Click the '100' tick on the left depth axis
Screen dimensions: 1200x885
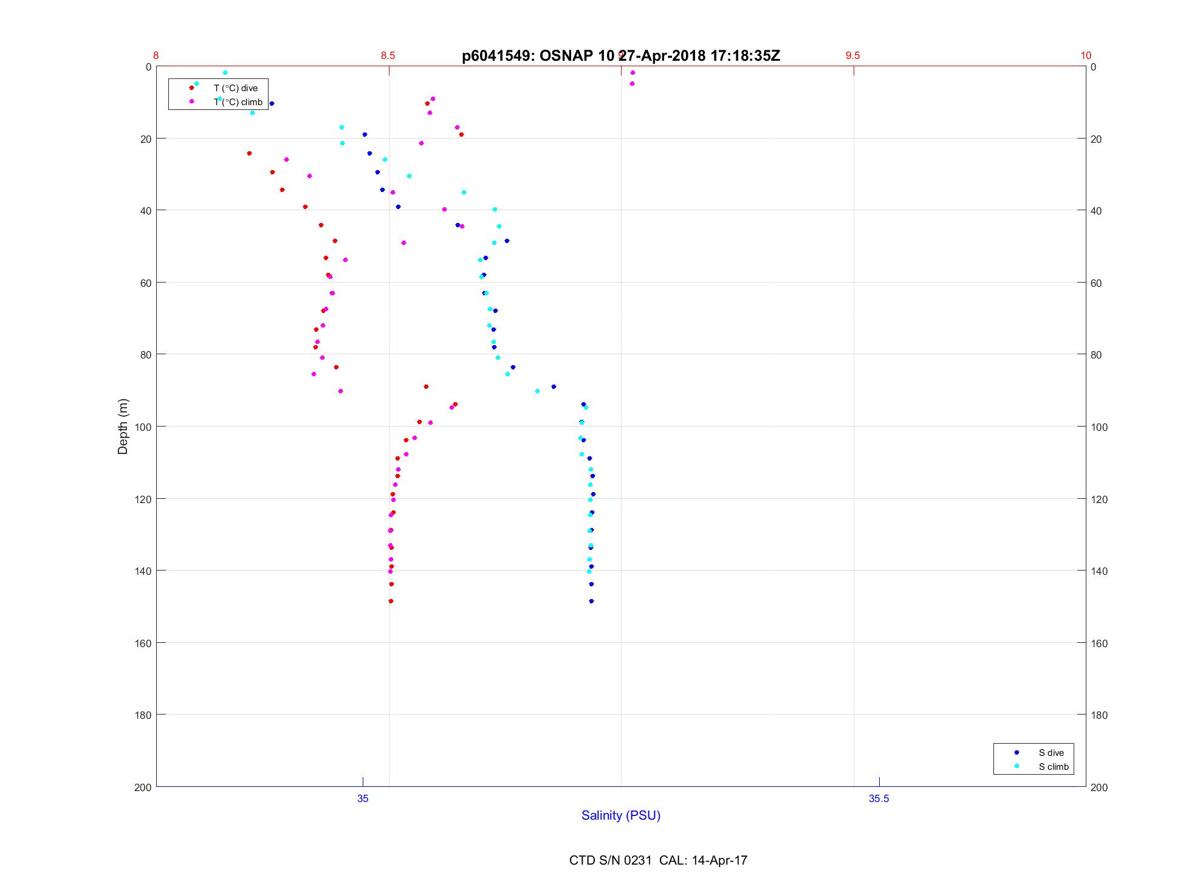[141, 427]
